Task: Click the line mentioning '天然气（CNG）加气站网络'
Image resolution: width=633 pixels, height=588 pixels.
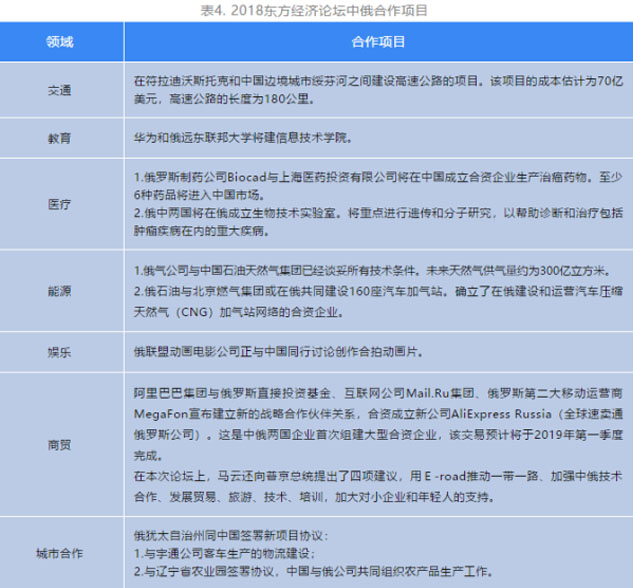Action: click(239, 312)
